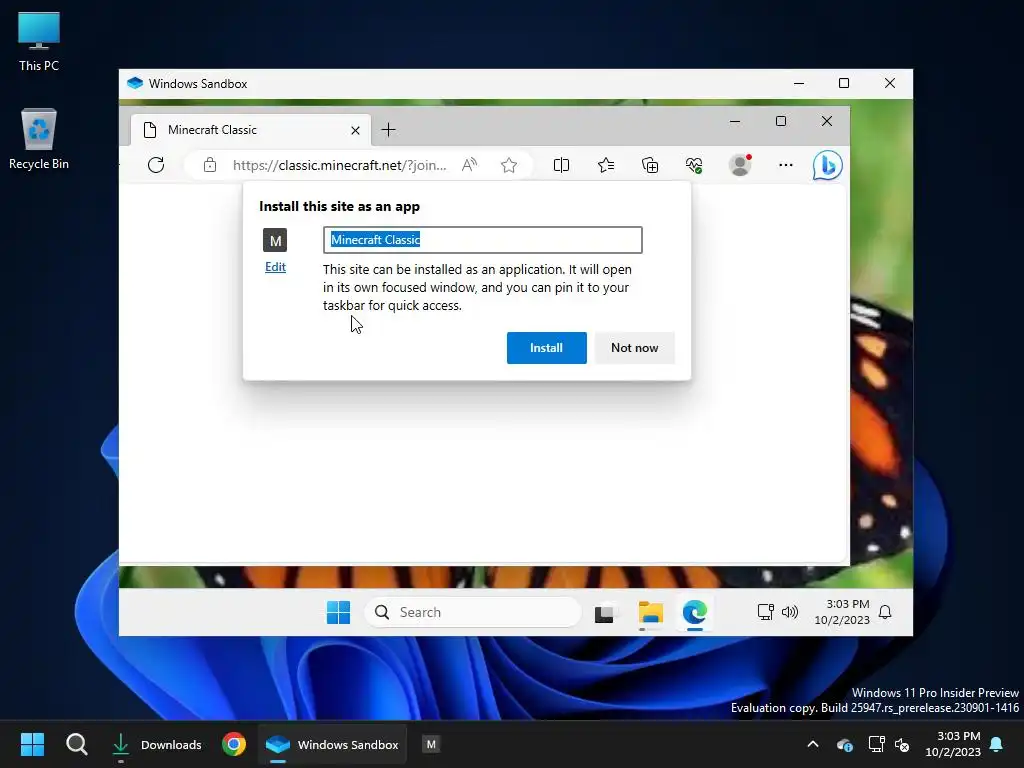Open Collections in Edge toolbar
1024x768 pixels.
(650, 165)
